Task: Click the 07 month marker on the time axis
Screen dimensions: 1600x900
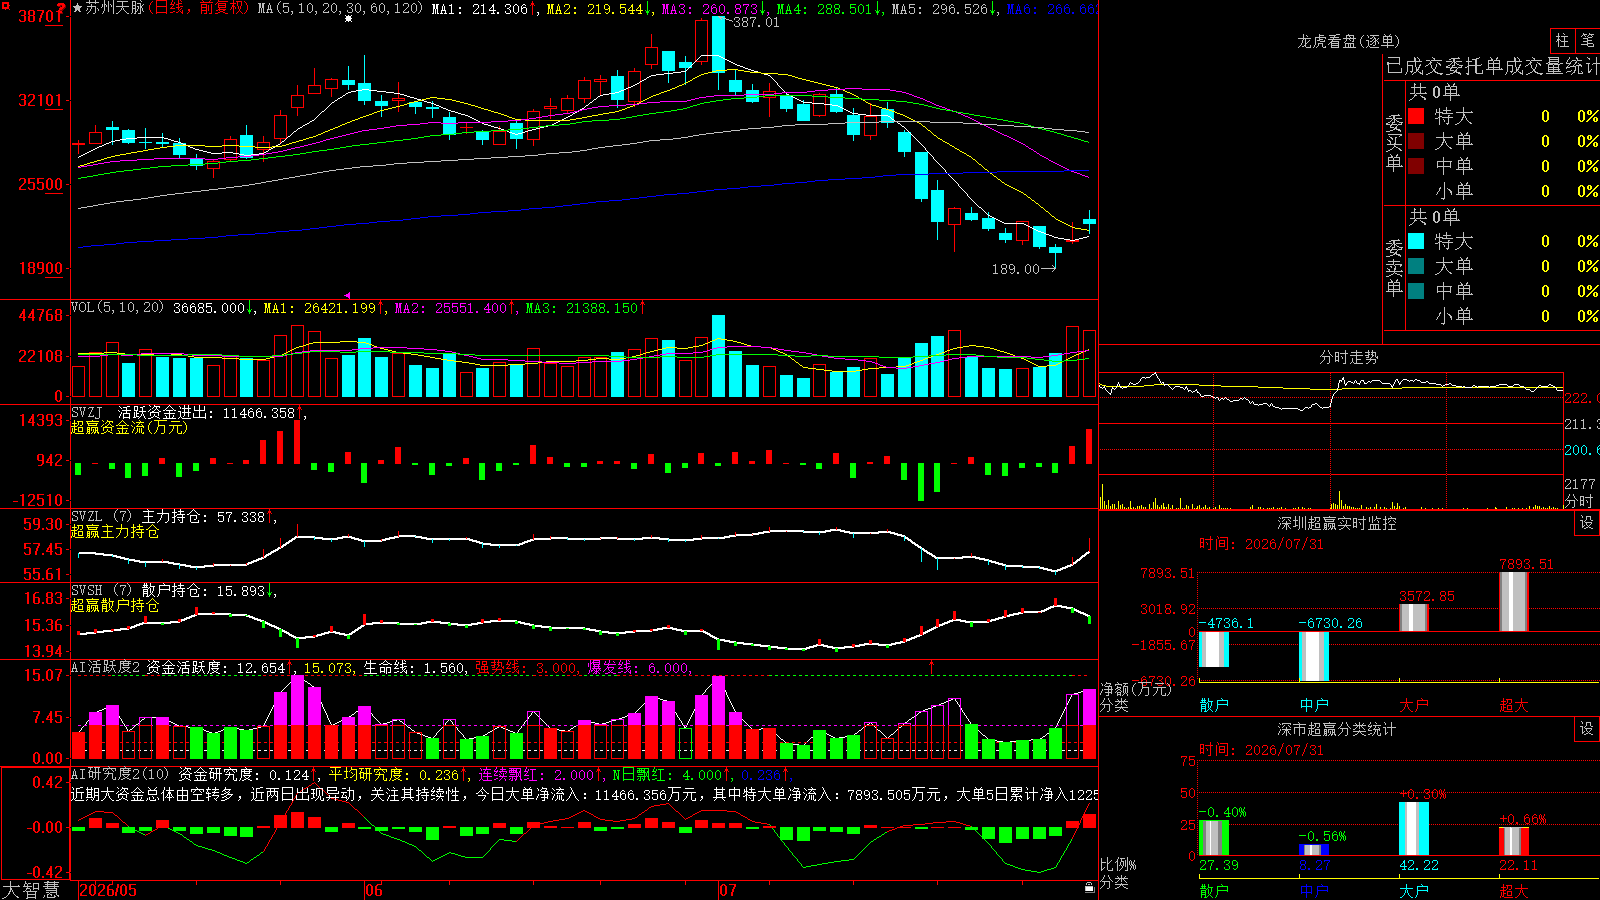Action: coord(728,890)
